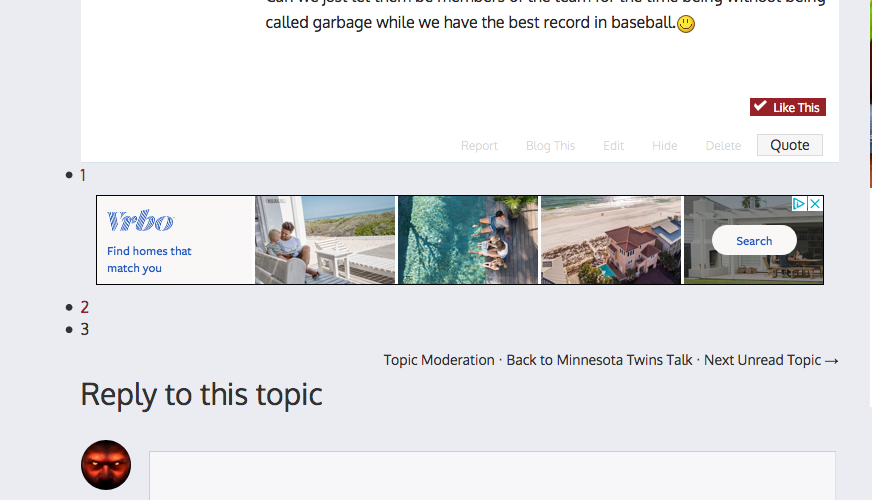Open the Topic Moderation menu
872x500 pixels.
[x=439, y=360]
